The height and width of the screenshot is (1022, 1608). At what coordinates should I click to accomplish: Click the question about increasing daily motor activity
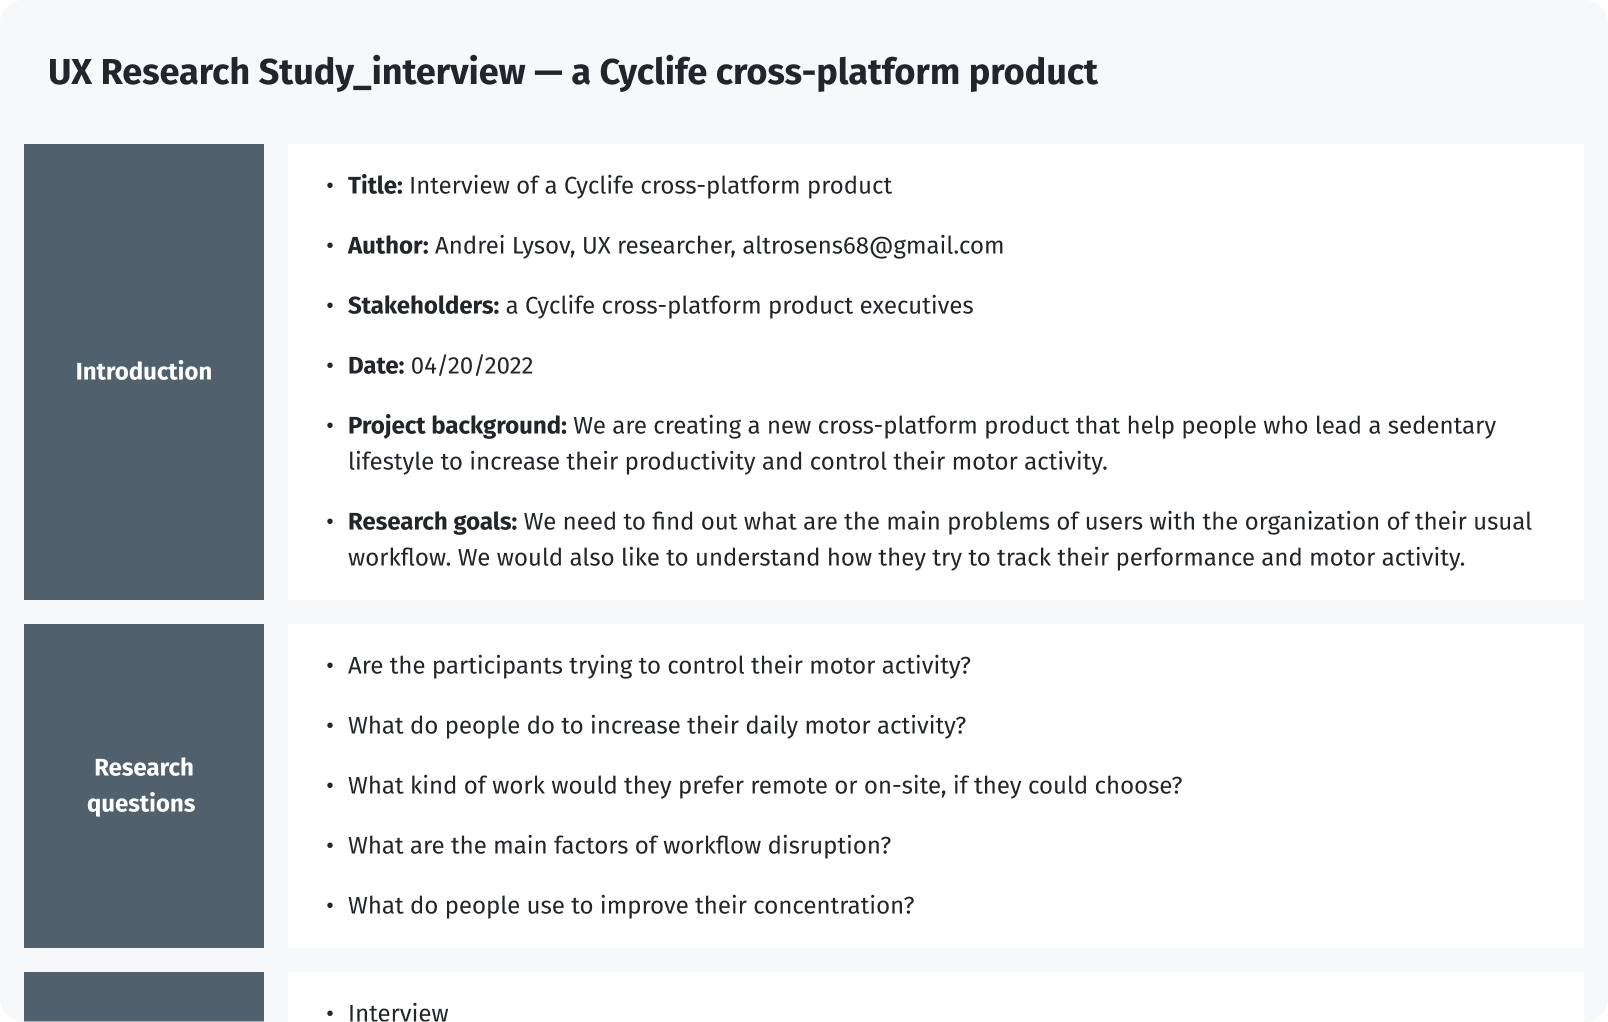(x=657, y=726)
